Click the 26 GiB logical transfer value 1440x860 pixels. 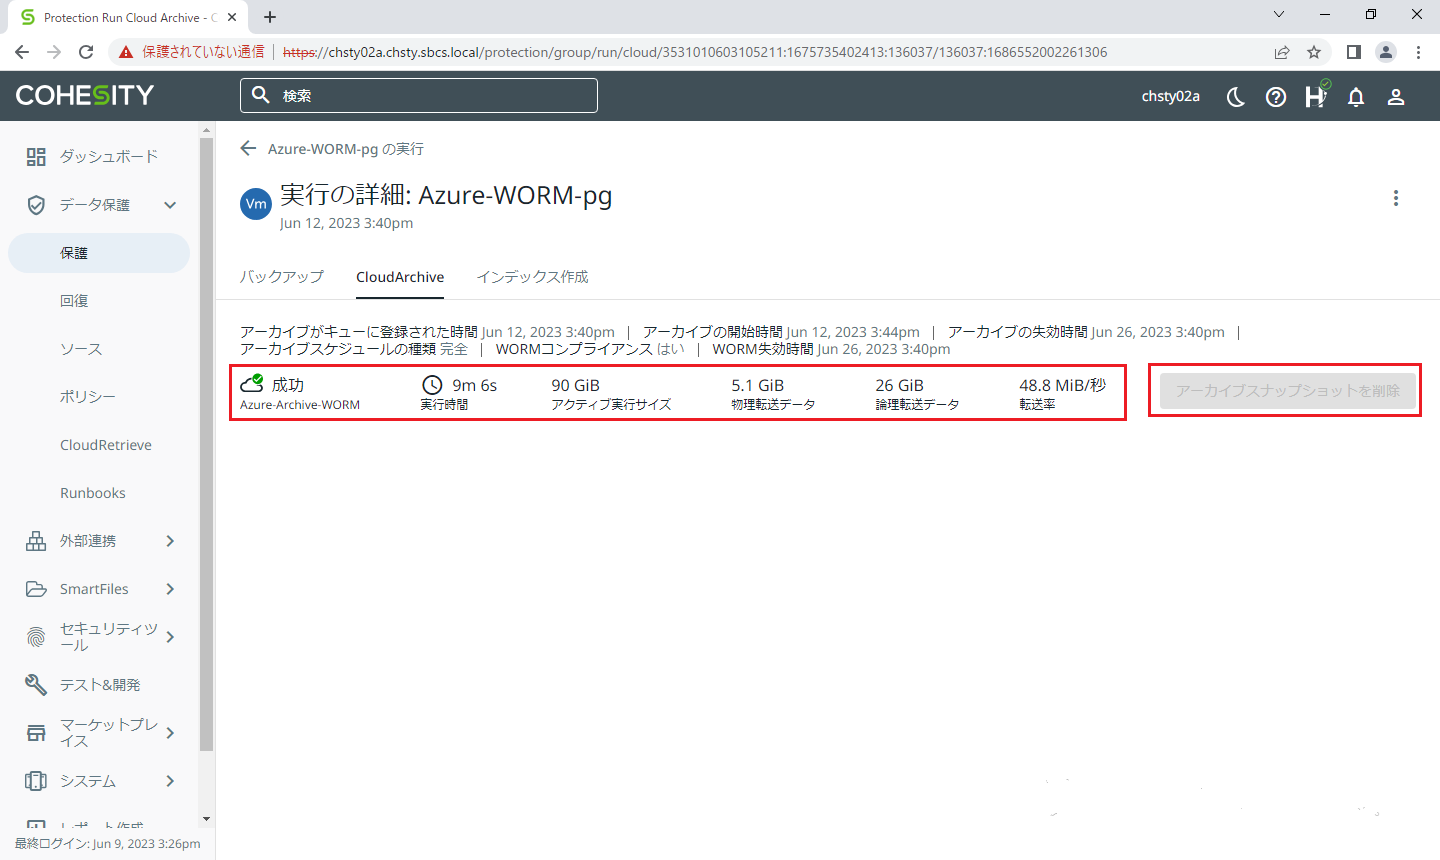pos(899,385)
